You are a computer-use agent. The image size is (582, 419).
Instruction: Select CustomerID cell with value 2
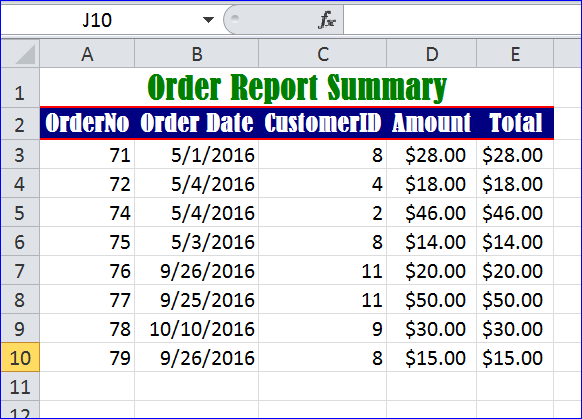(323, 213)
